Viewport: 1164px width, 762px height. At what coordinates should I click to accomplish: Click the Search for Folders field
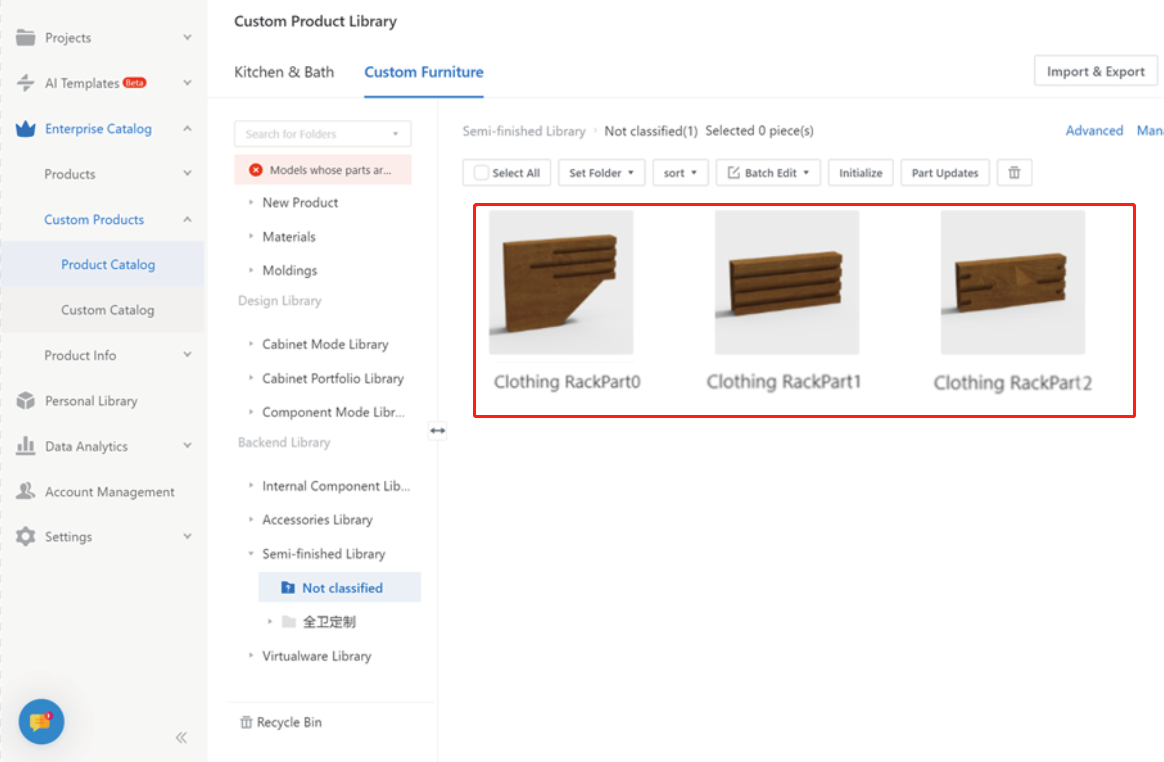[x=315, y=134]
